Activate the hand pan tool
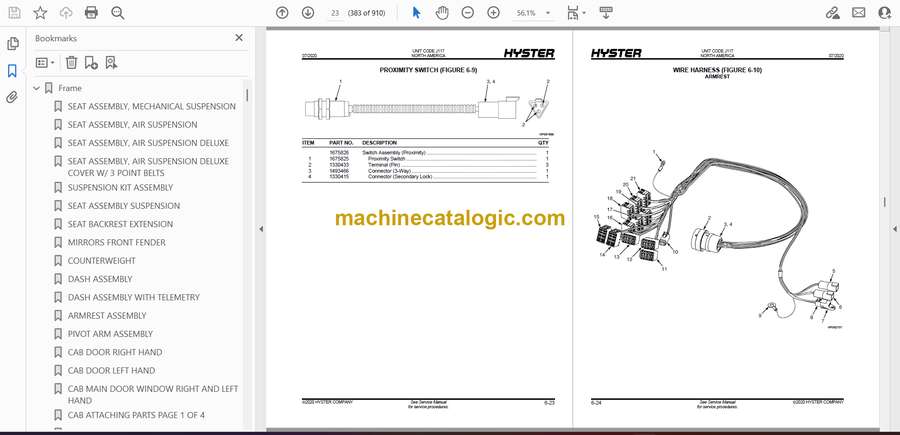The image size is (900, 435). (x=442, y=13)
